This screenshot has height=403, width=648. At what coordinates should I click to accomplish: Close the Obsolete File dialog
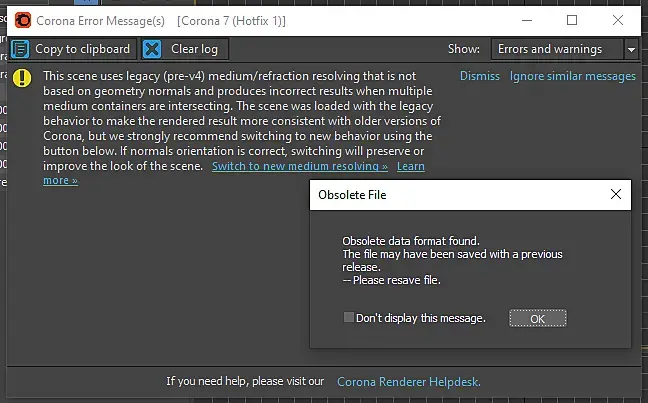tap(615, 195)
